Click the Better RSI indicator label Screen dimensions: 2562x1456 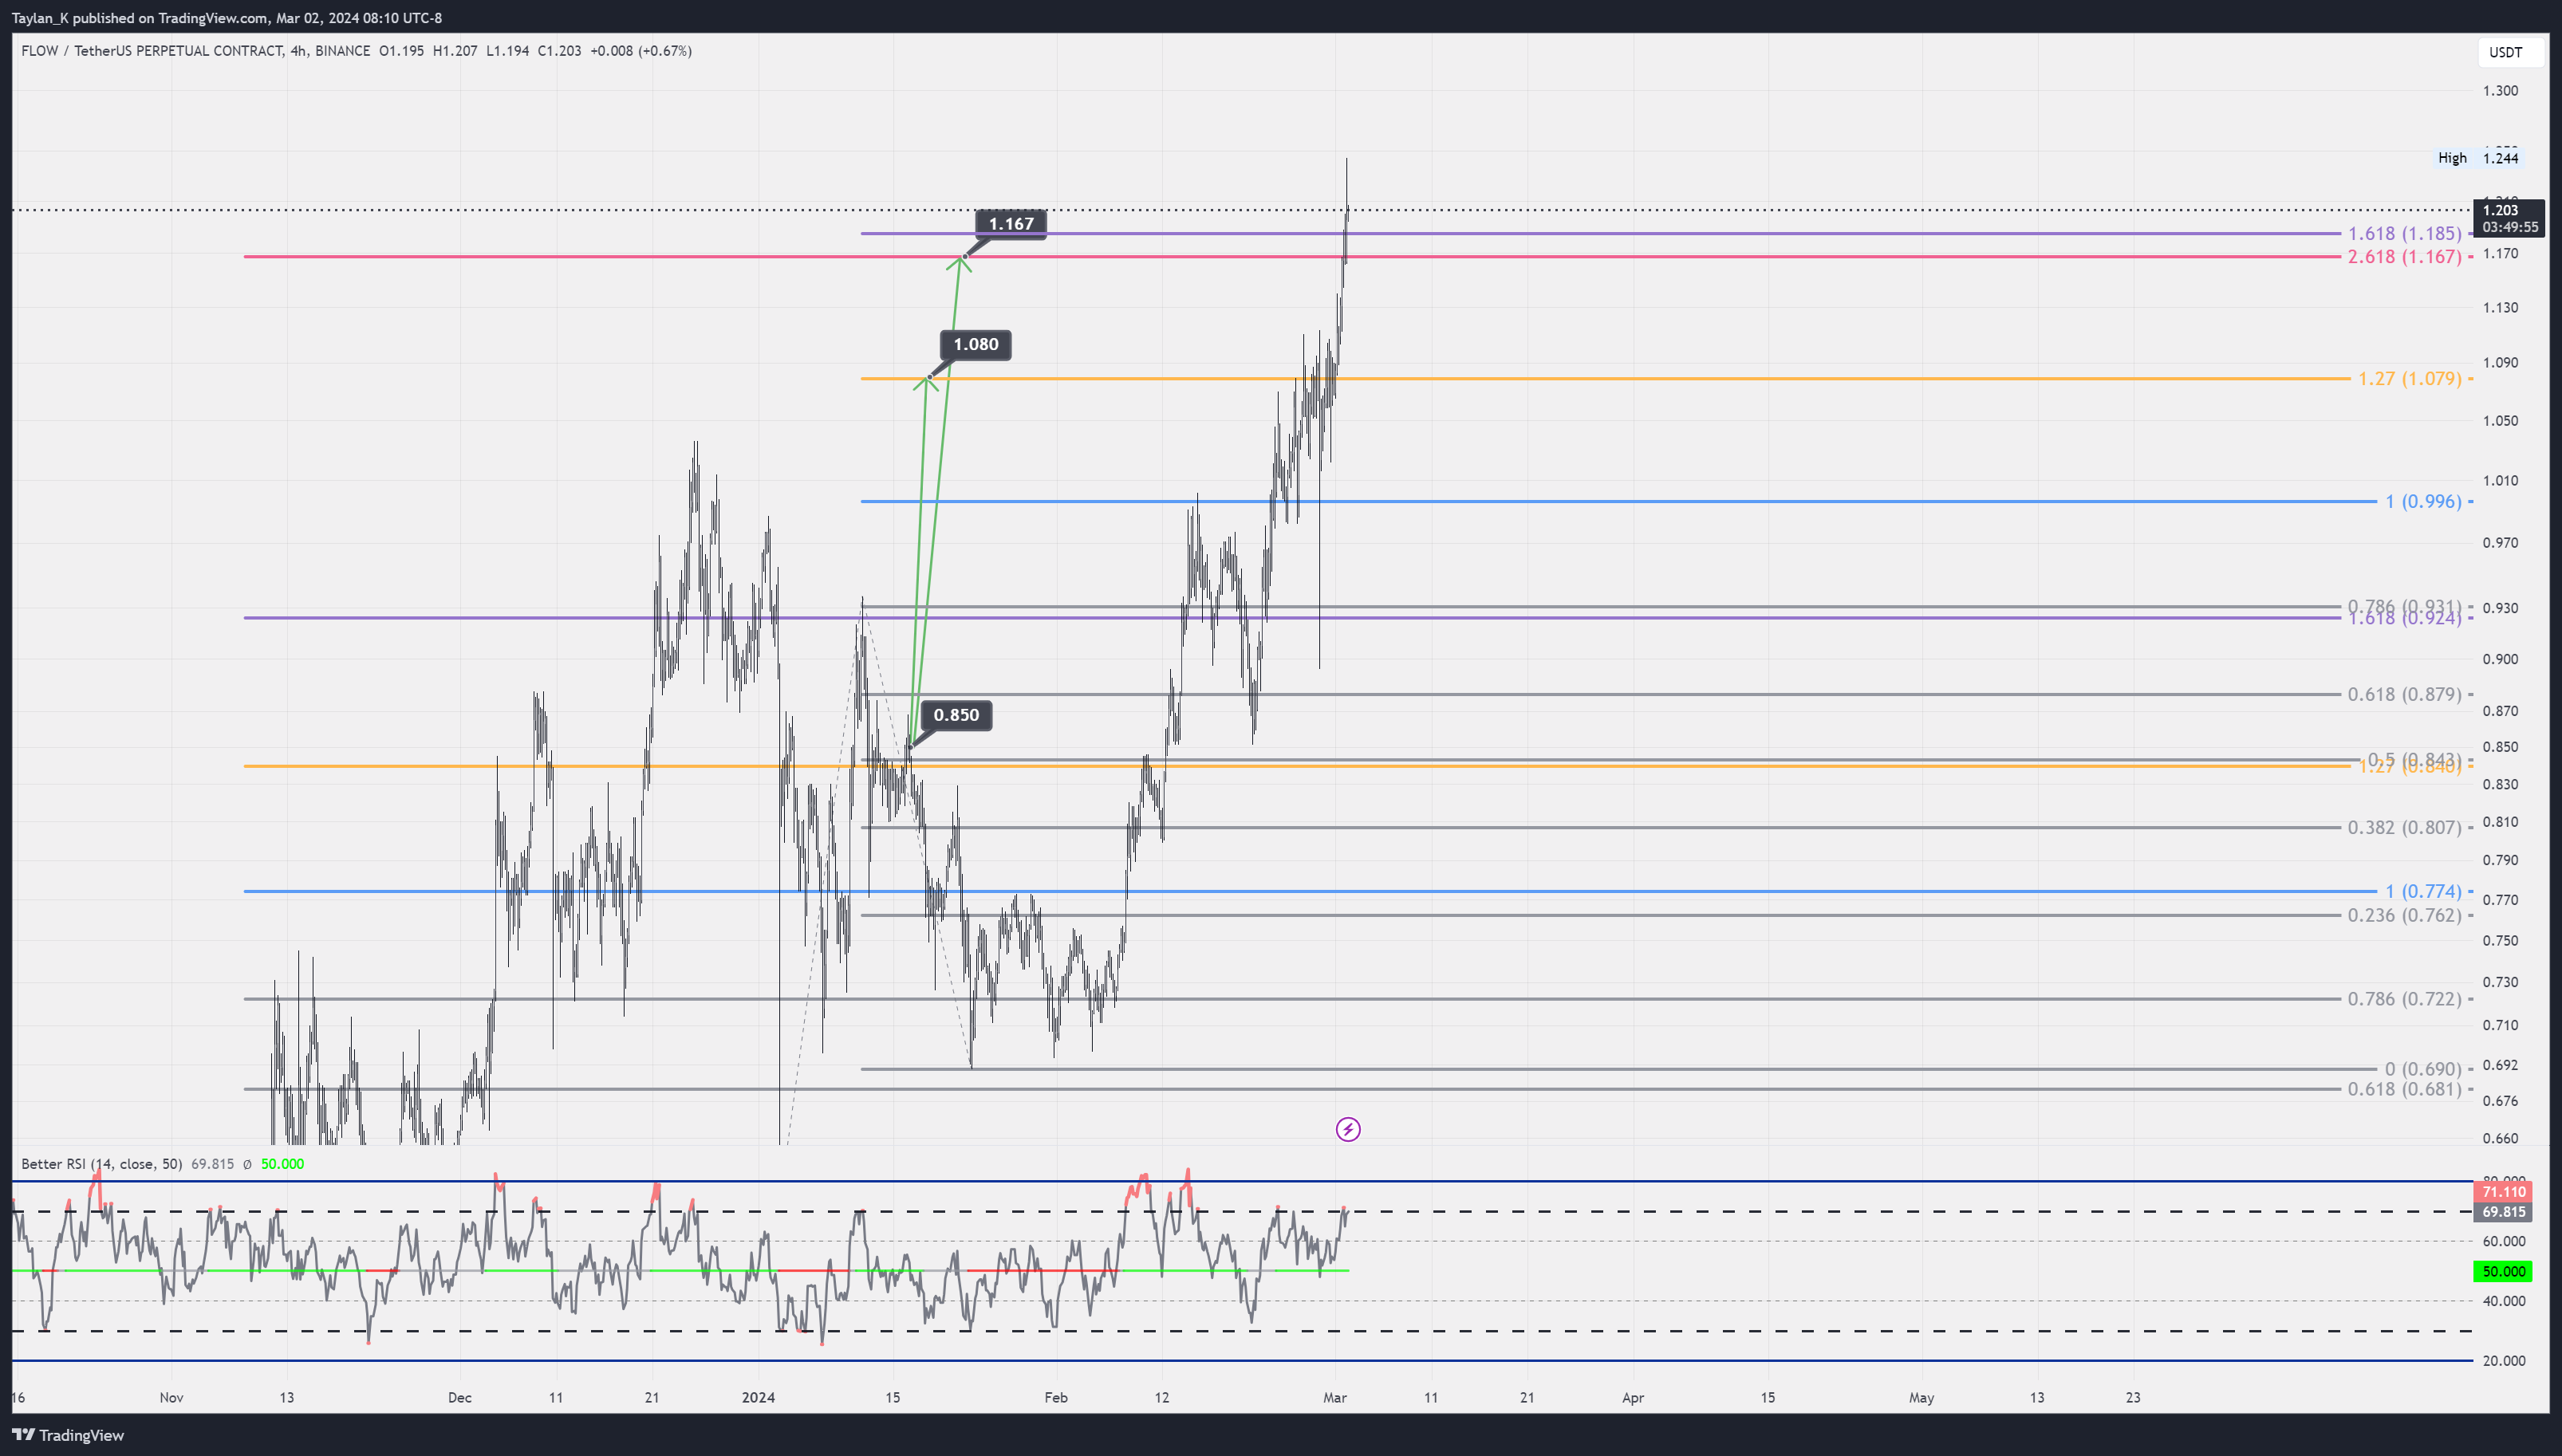pos(102,1164)
